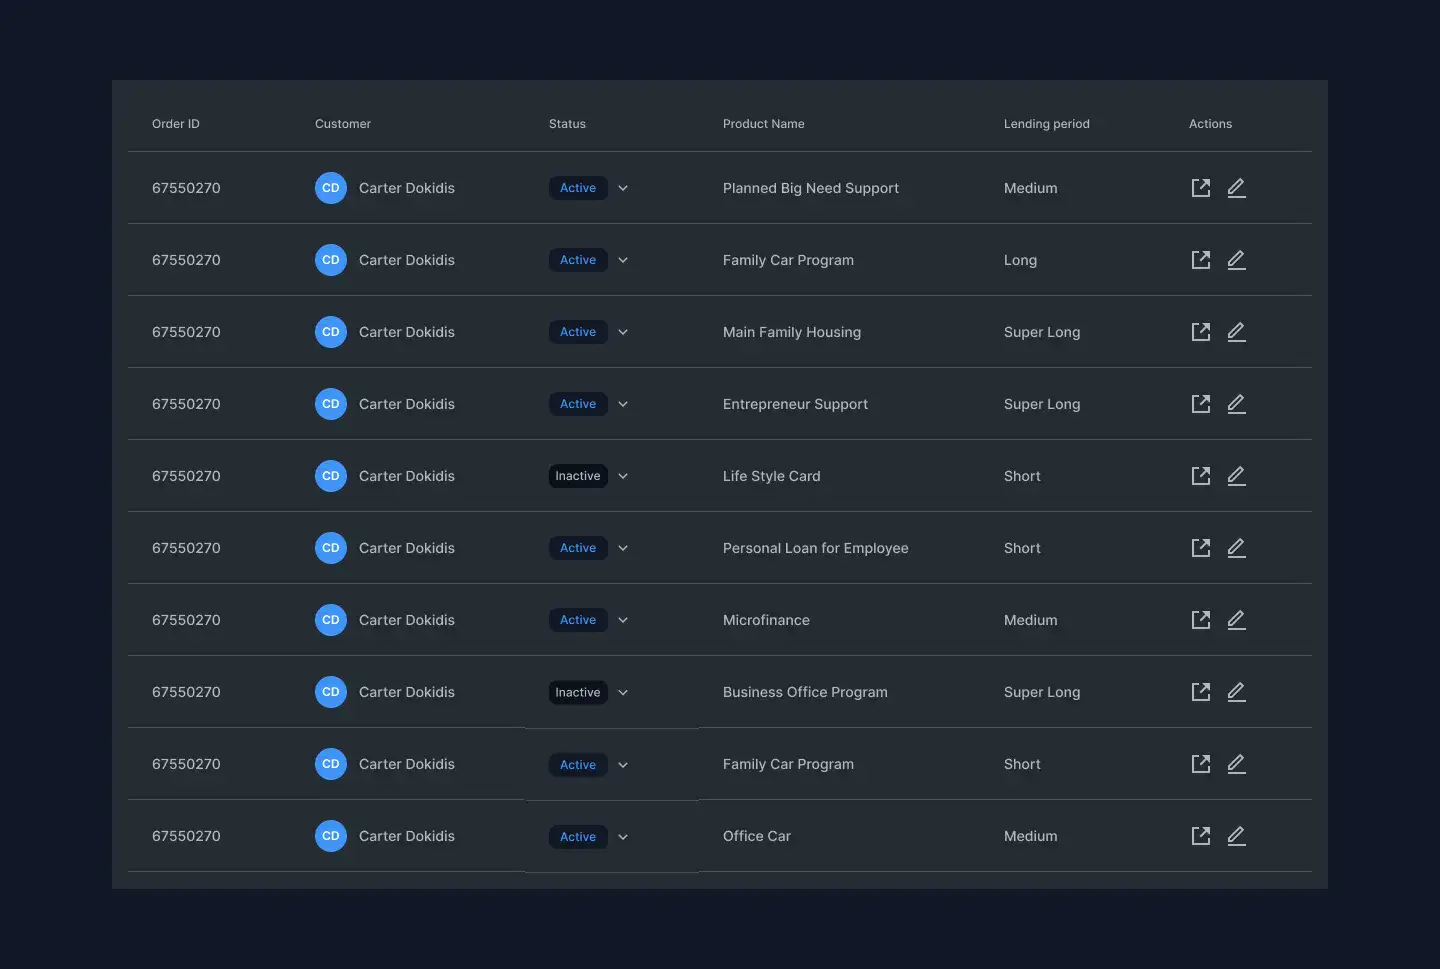Click the Product Name column header

(764, 124)
